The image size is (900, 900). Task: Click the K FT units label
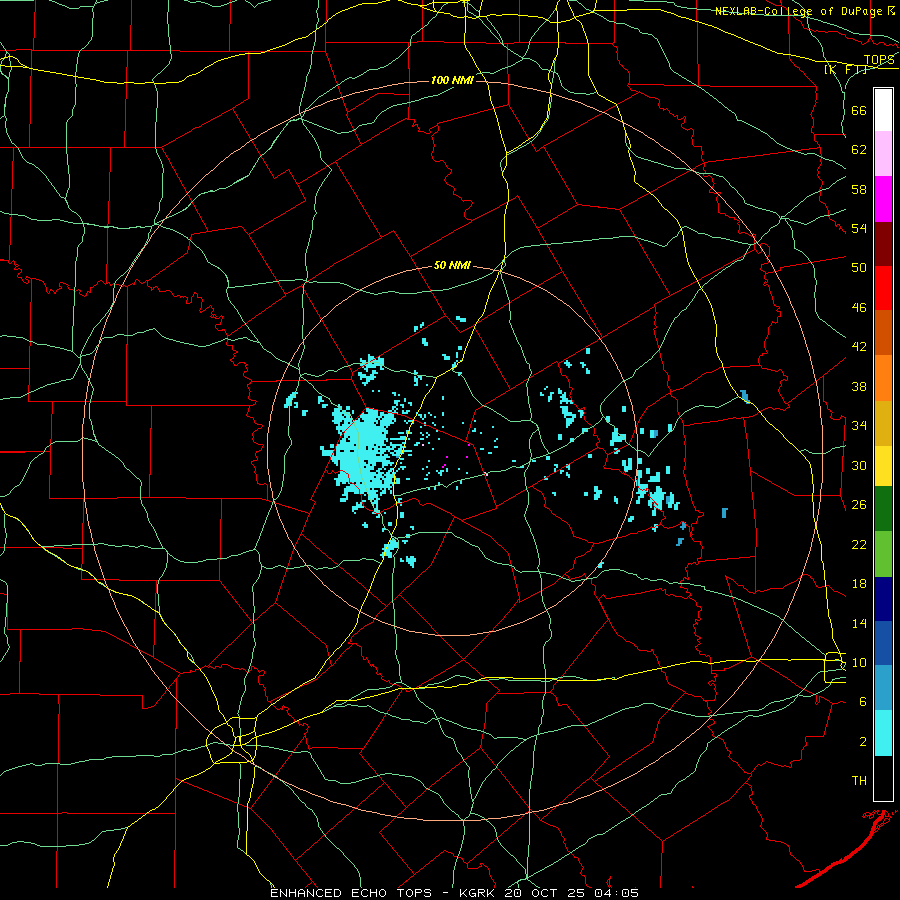[x=846, y=70]
